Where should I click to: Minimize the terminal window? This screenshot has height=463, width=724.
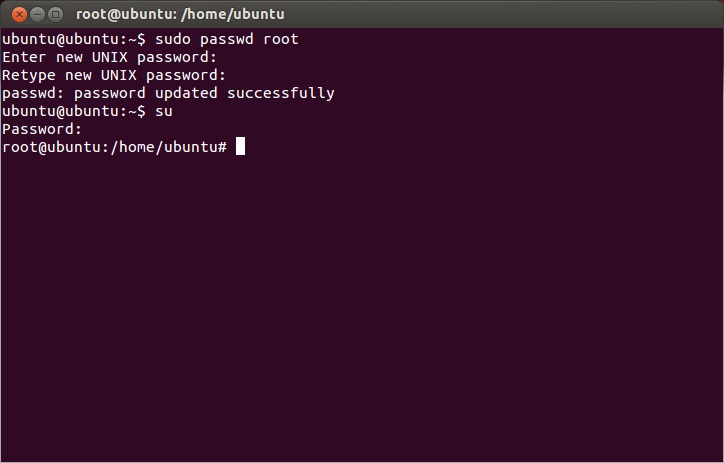click(x=37, y=14)
